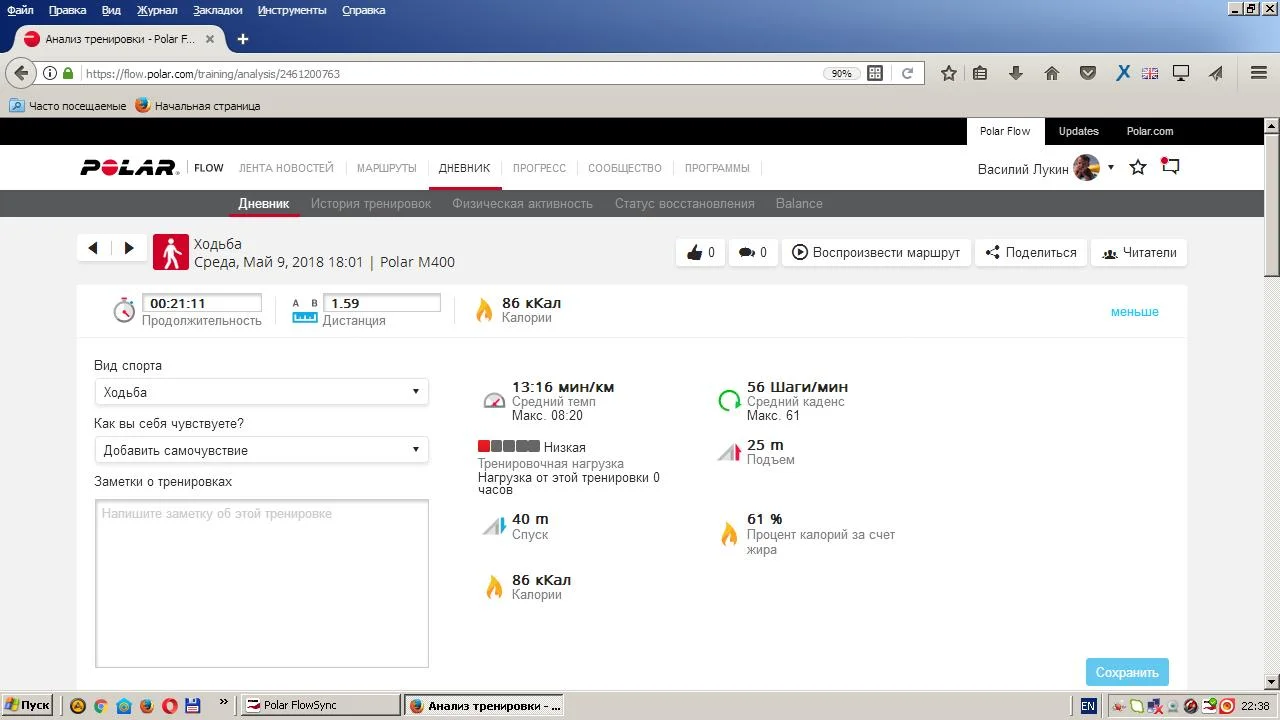Screen dimensions: 1280x720
Task: Open a new browser tab
Action: tap(242, 39)
